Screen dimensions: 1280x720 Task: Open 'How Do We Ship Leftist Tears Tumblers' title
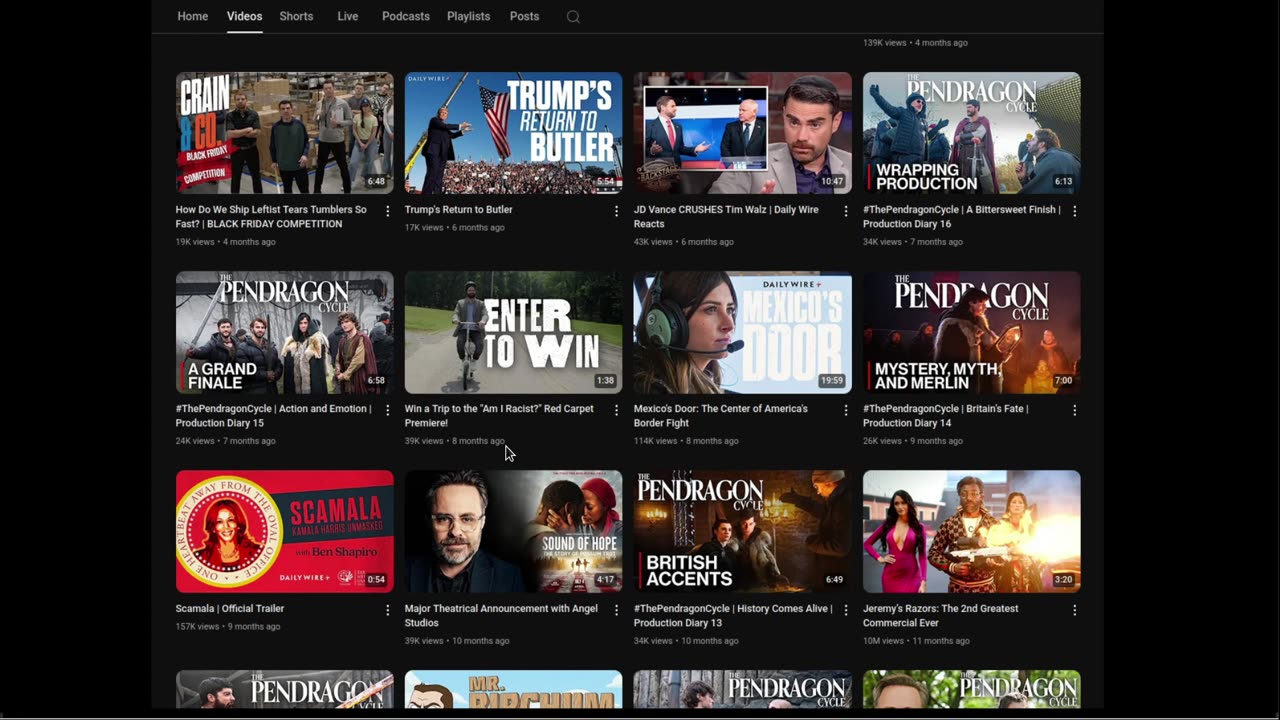click(x=271, y=217)
